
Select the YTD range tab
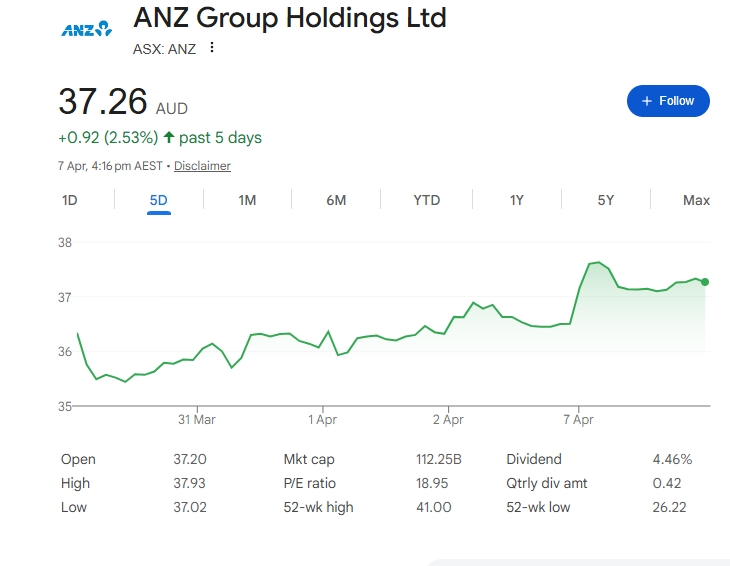point(426,200)
